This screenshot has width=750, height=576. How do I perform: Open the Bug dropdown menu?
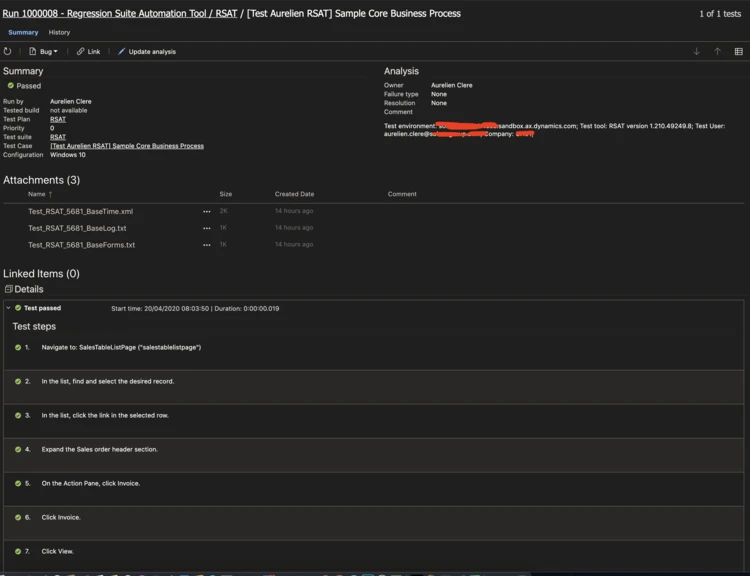pos(43,51)
